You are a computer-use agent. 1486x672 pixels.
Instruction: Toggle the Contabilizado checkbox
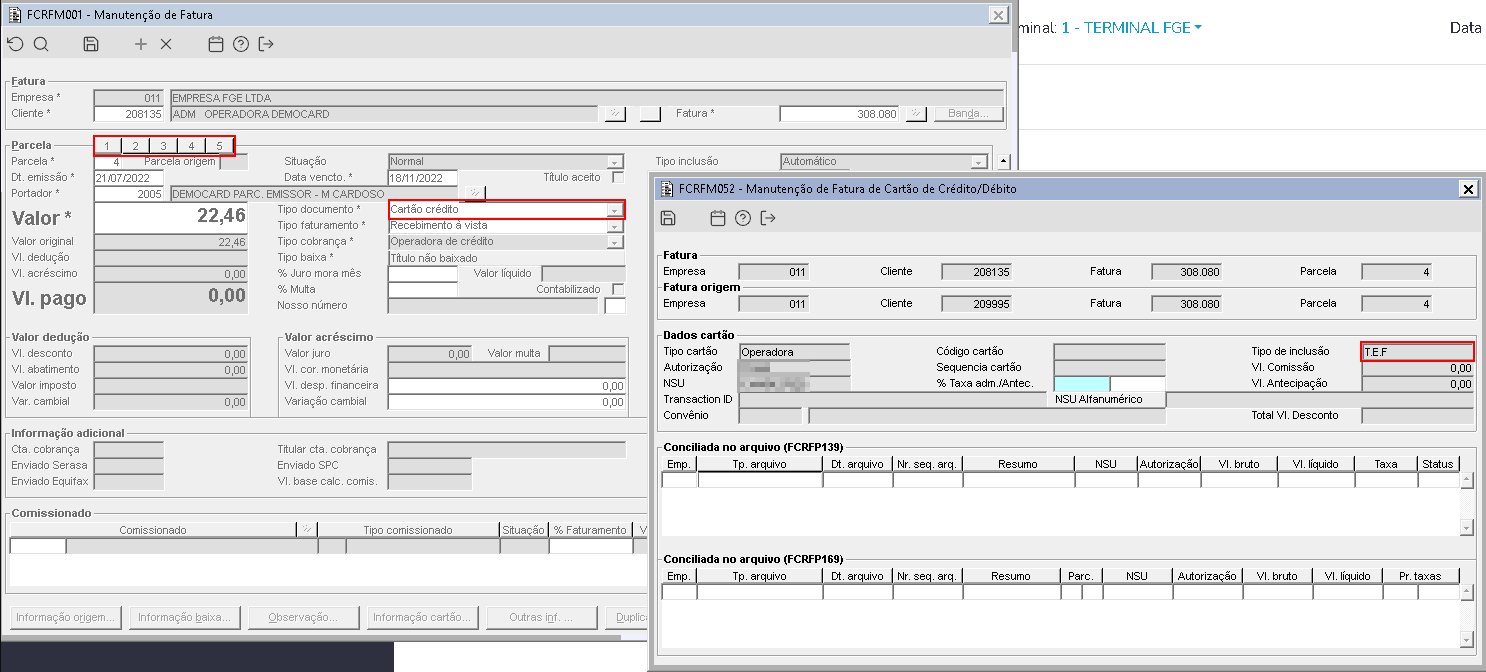point(618,289)
